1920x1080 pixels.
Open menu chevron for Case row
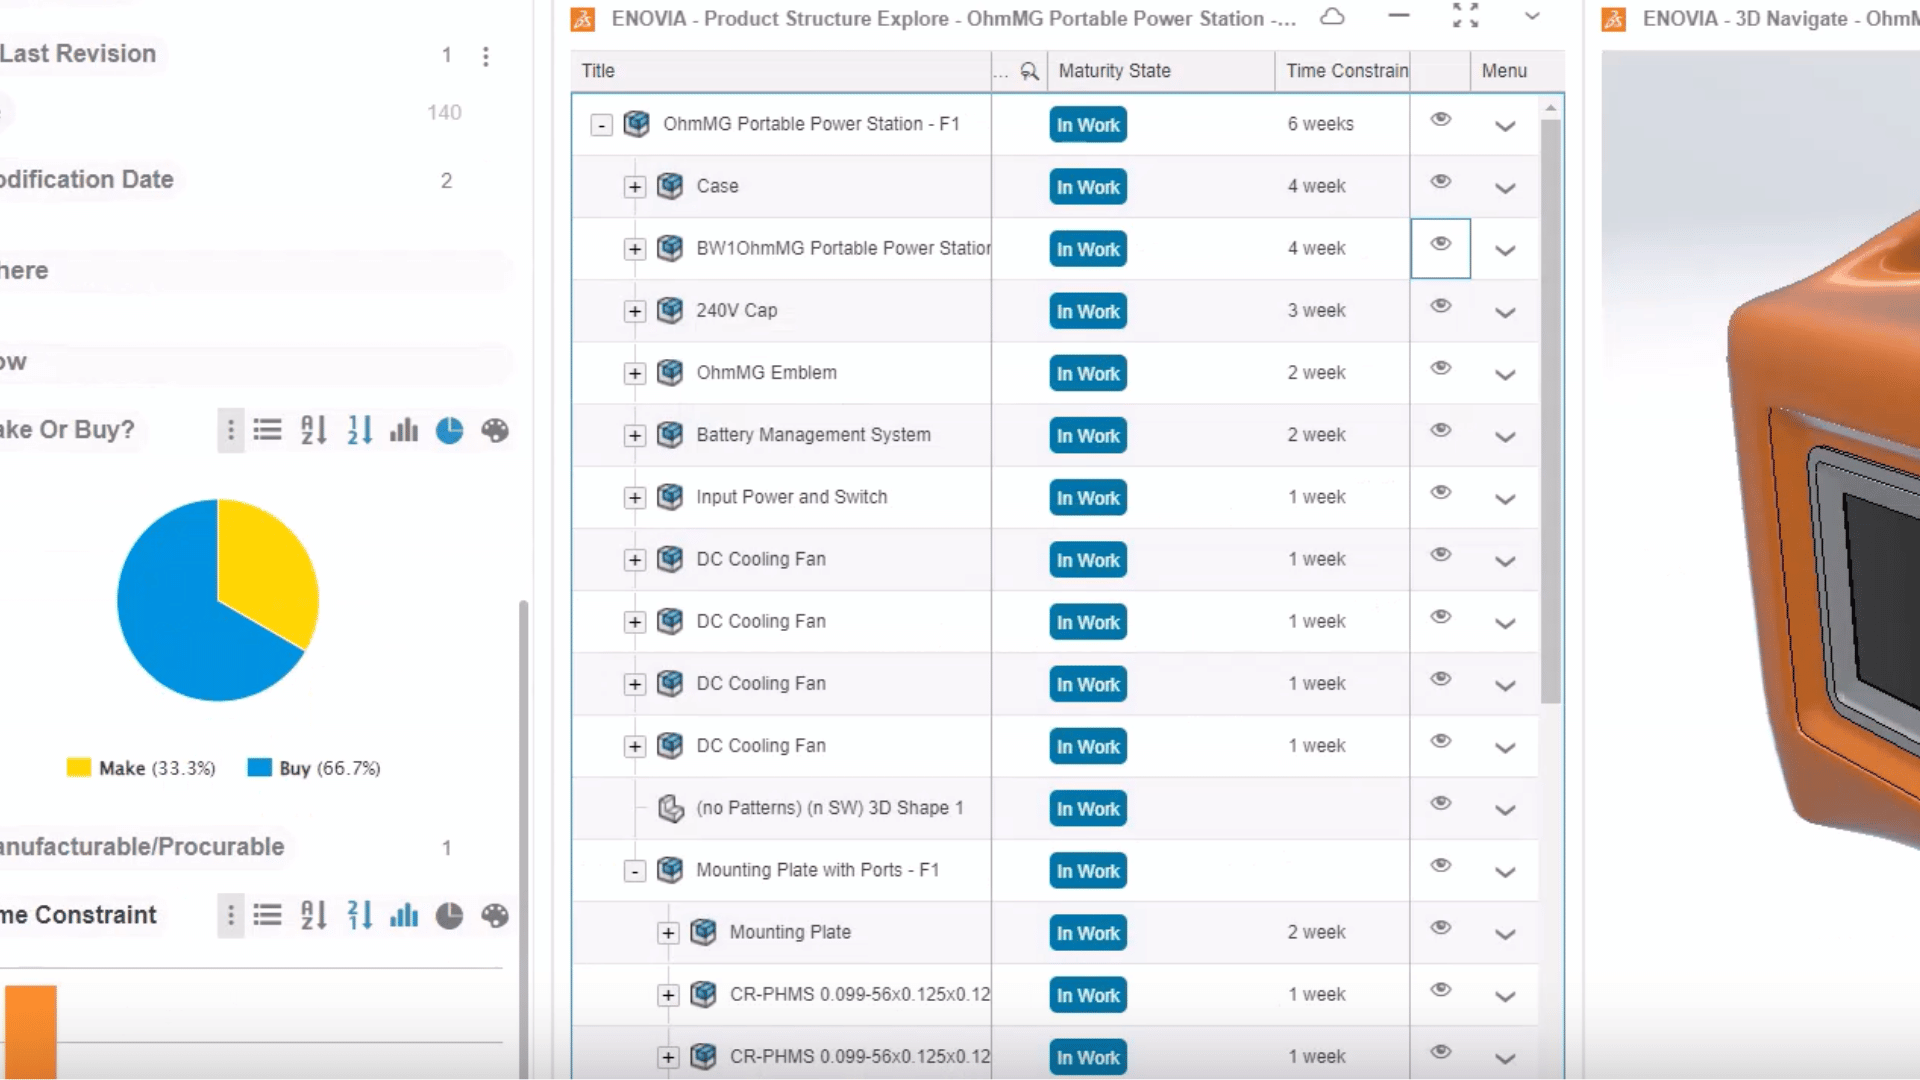coord(1505,188)
